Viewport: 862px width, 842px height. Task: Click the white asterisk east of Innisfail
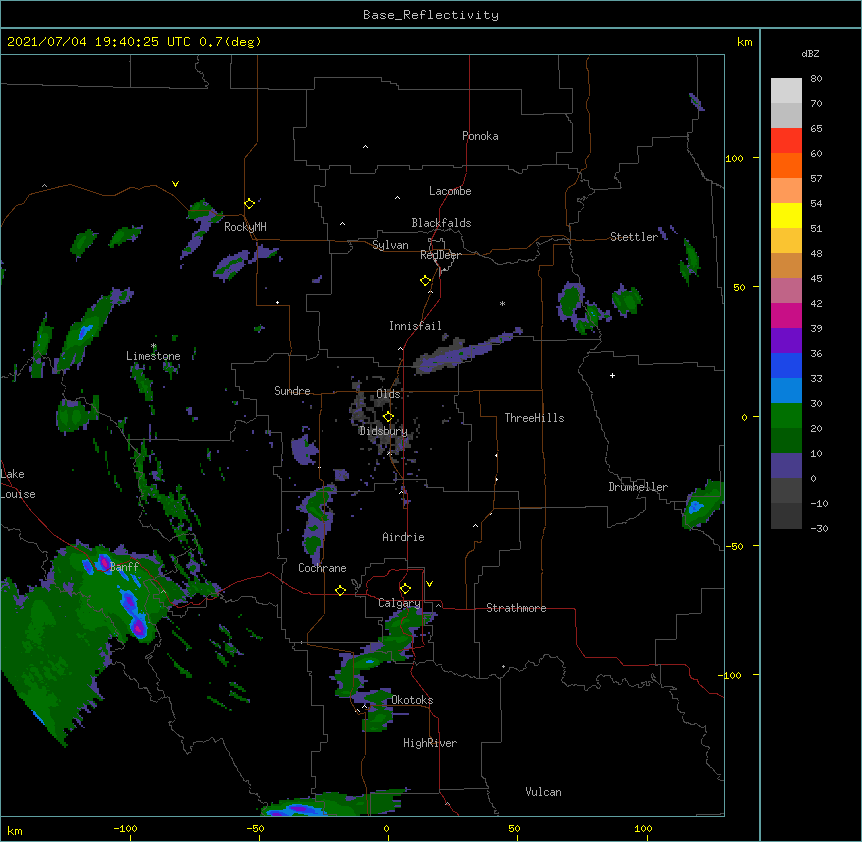[x=502, y=303]
